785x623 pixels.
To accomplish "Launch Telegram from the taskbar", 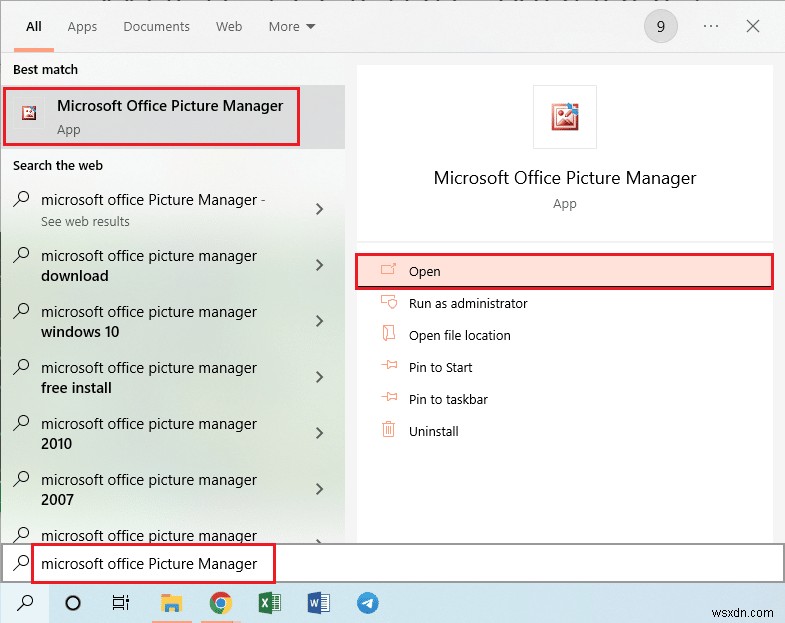I will 368,603.
